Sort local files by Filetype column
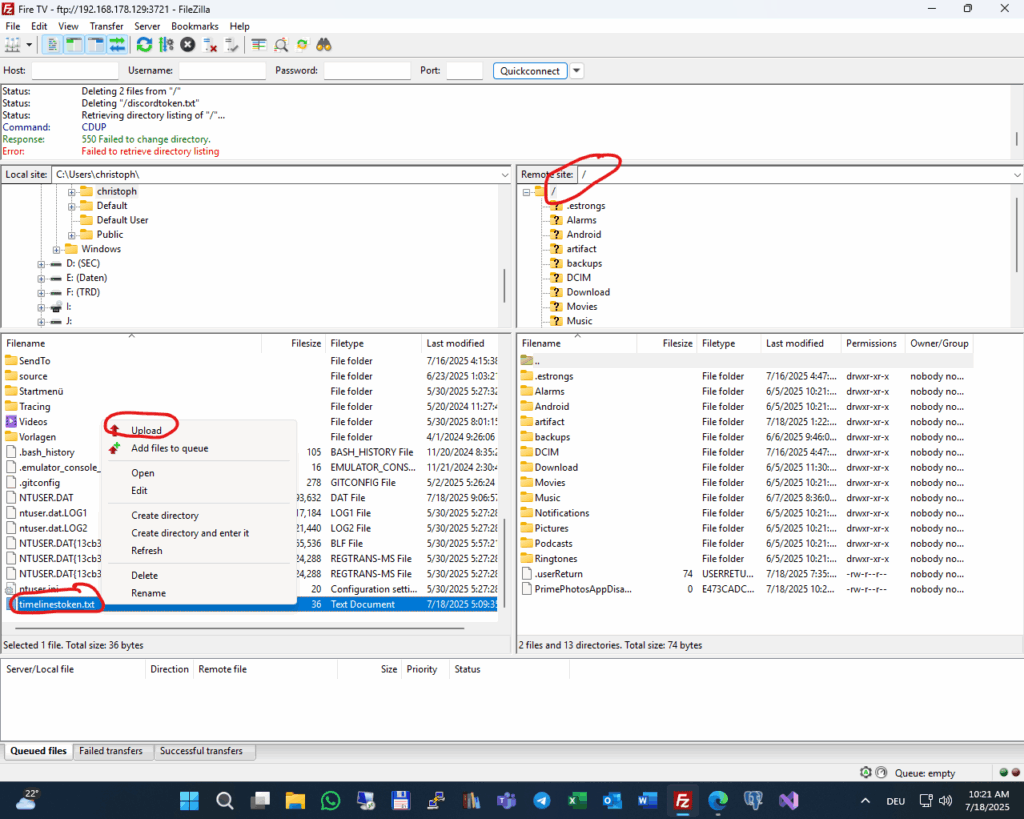Image resolution: width=1024 pixels, height=819 pixels. (x=374, y=344)
